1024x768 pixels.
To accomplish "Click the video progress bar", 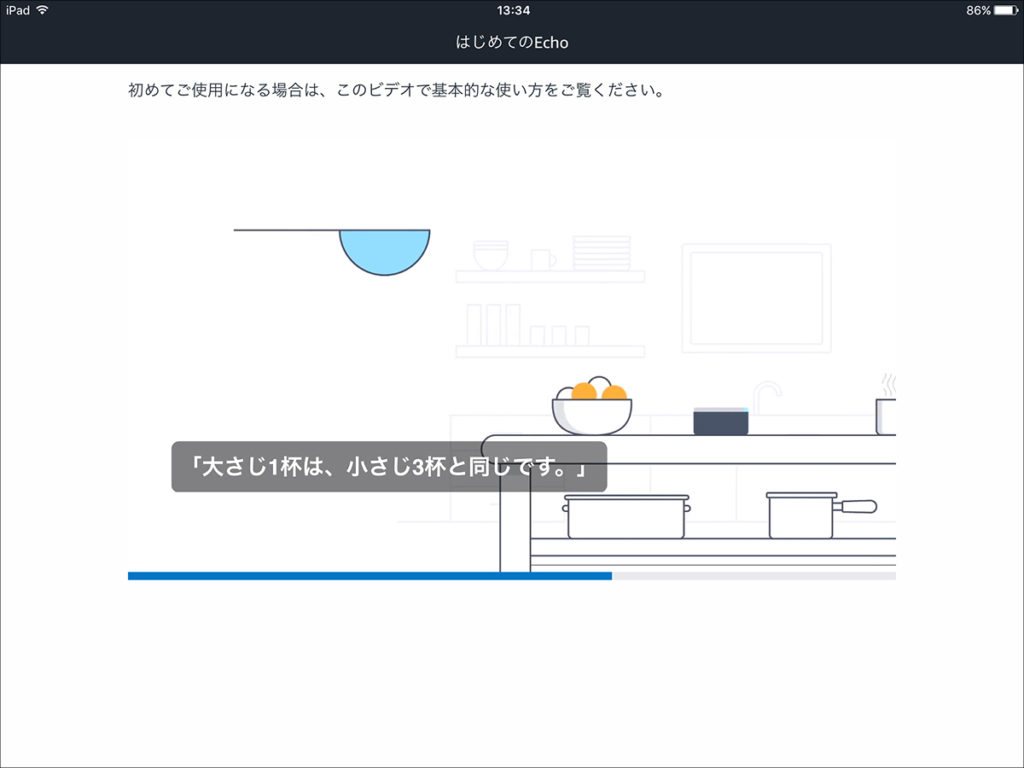I will pyautogui.click(x=511, y=576).
